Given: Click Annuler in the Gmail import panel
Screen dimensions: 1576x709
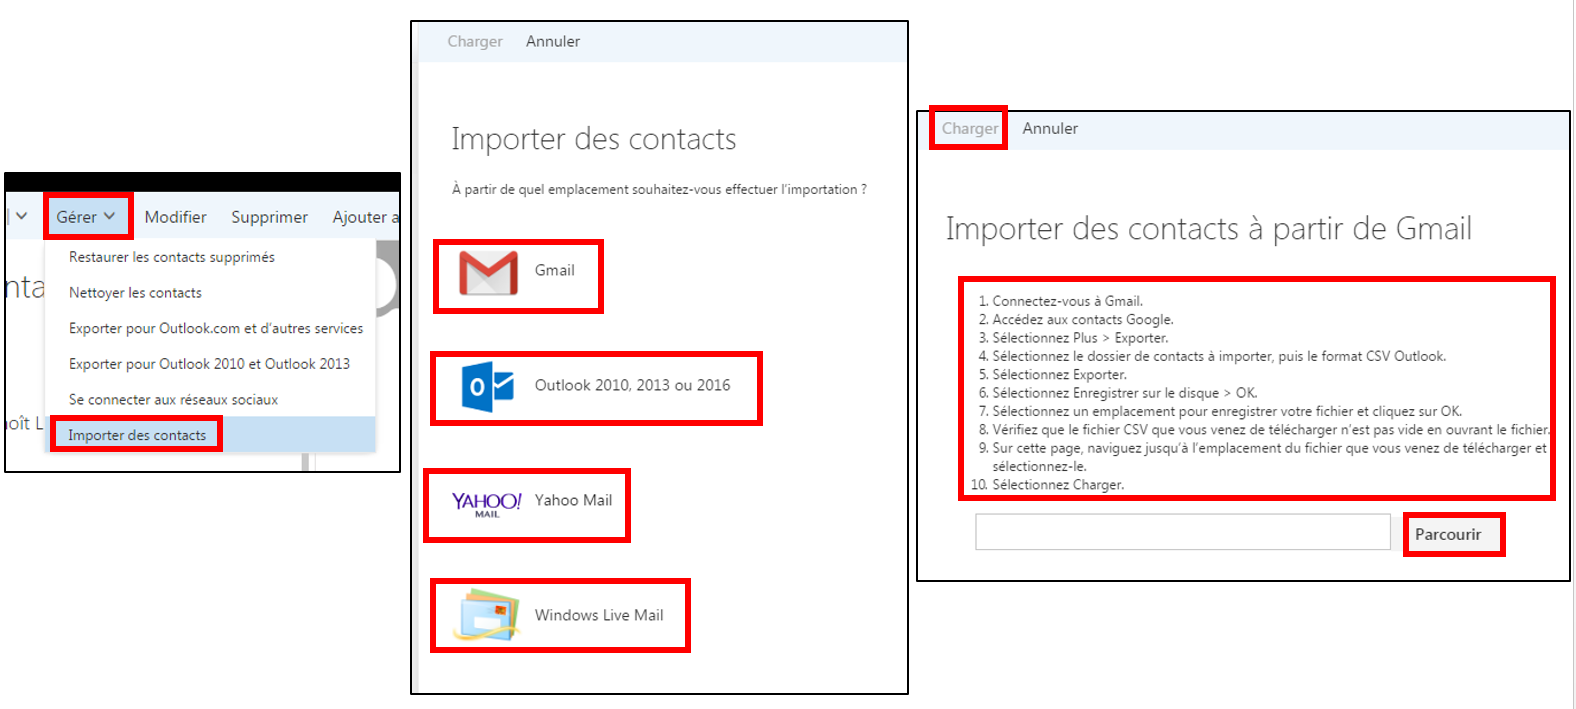Looking at the screenshot, I should tap(1050, 128).
